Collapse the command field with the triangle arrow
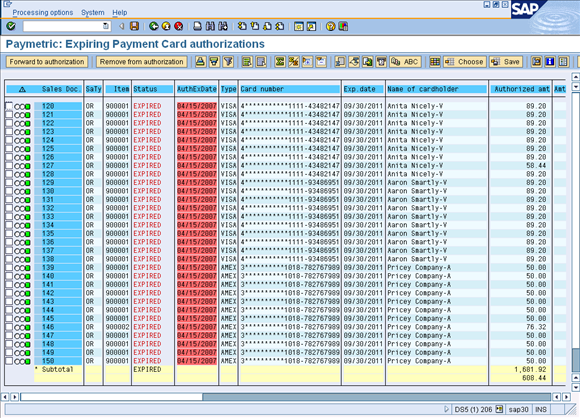 pos(121,26)
